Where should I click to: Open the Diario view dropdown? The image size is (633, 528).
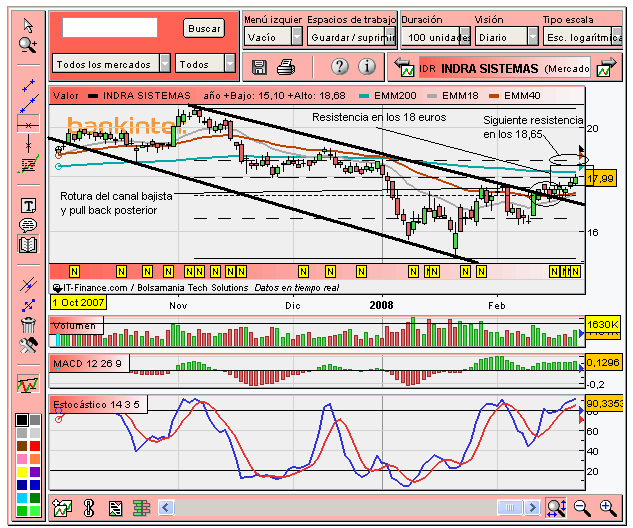(507, 37)
